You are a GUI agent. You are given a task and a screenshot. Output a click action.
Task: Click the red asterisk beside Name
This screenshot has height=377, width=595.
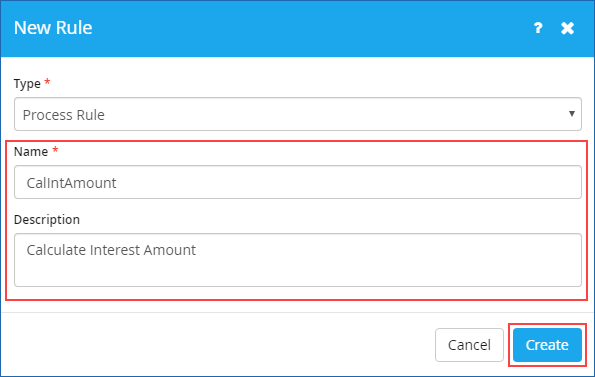(x=55, y=149)
